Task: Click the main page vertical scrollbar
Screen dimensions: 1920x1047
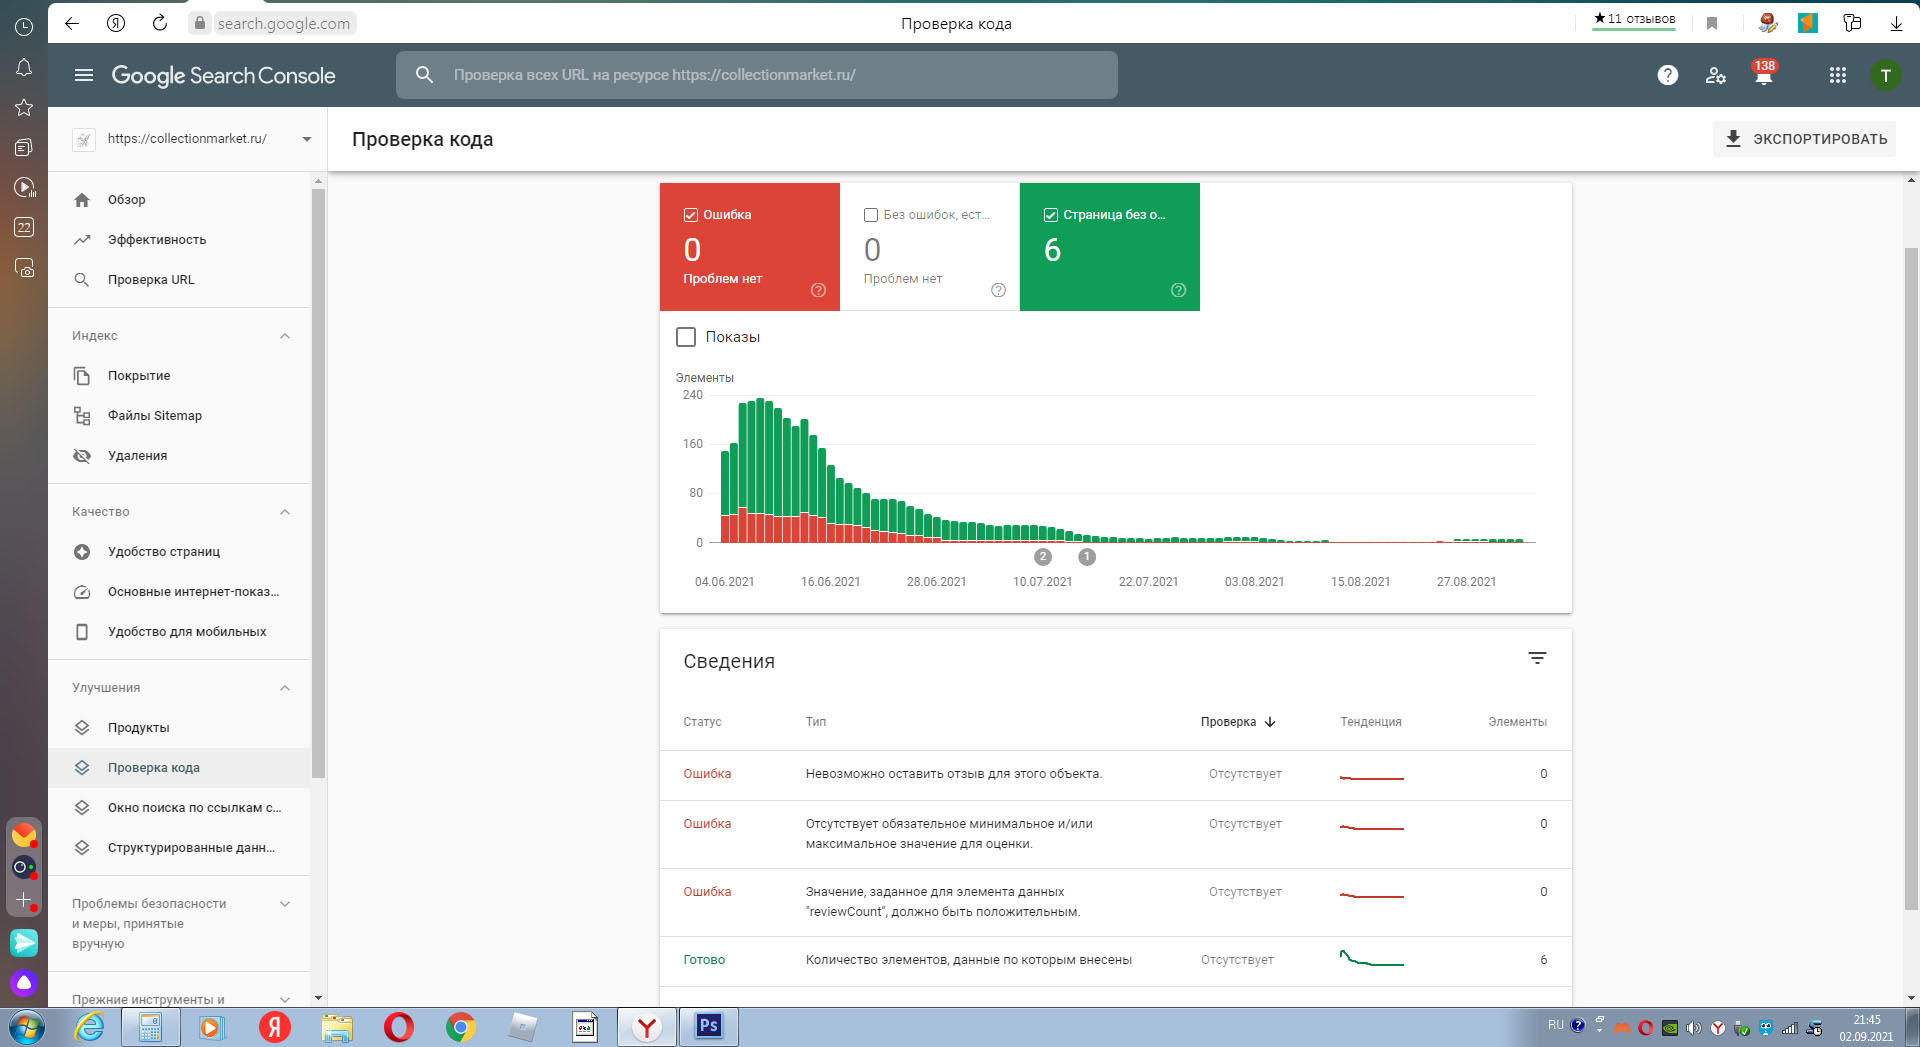Action: tap(1911, 578)
